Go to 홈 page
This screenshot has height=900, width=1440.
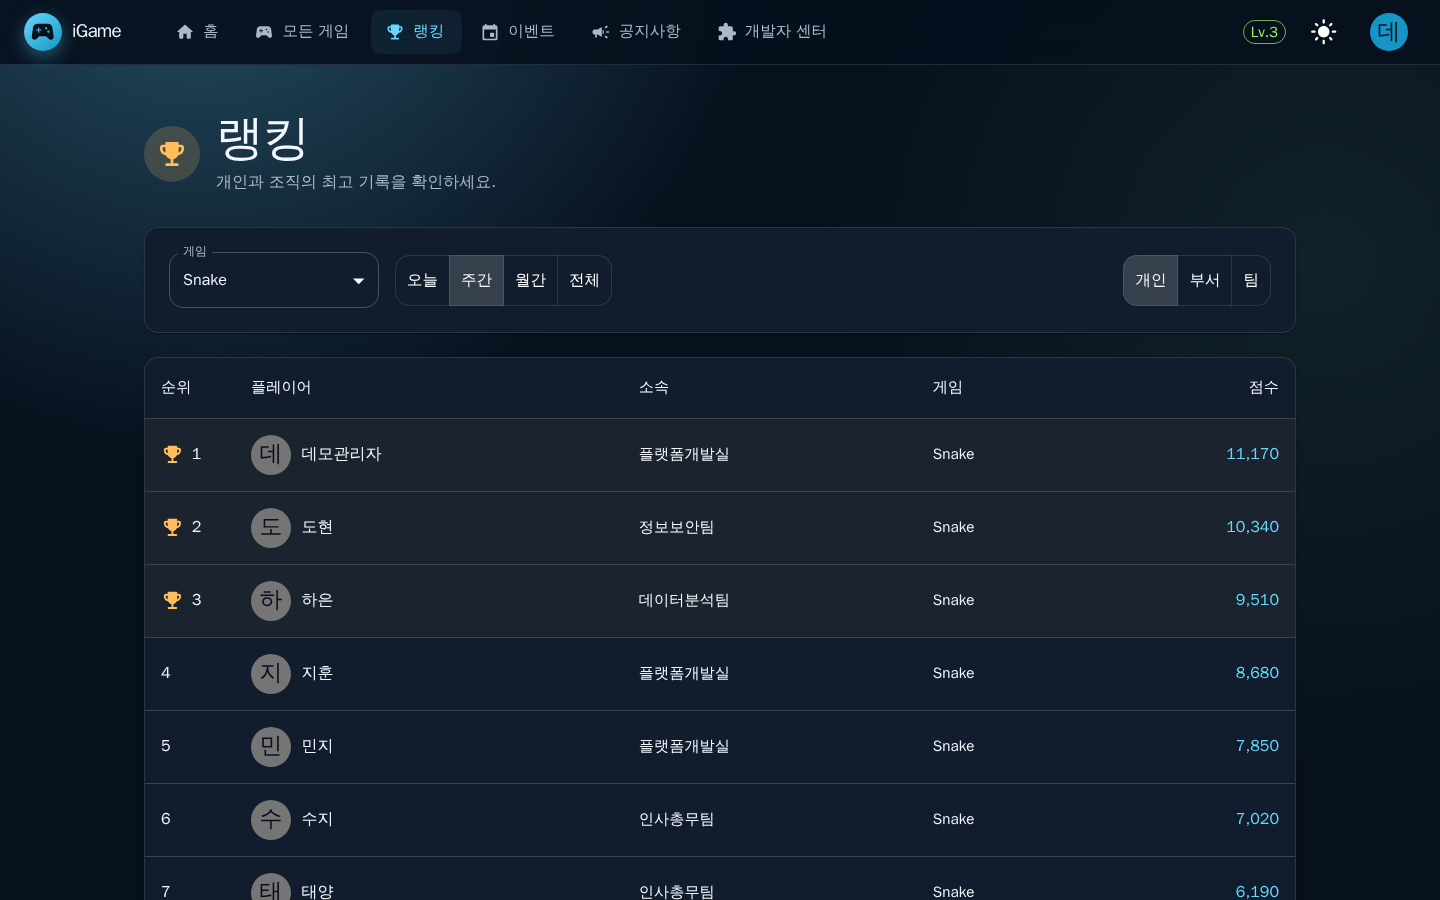[197, 32]
